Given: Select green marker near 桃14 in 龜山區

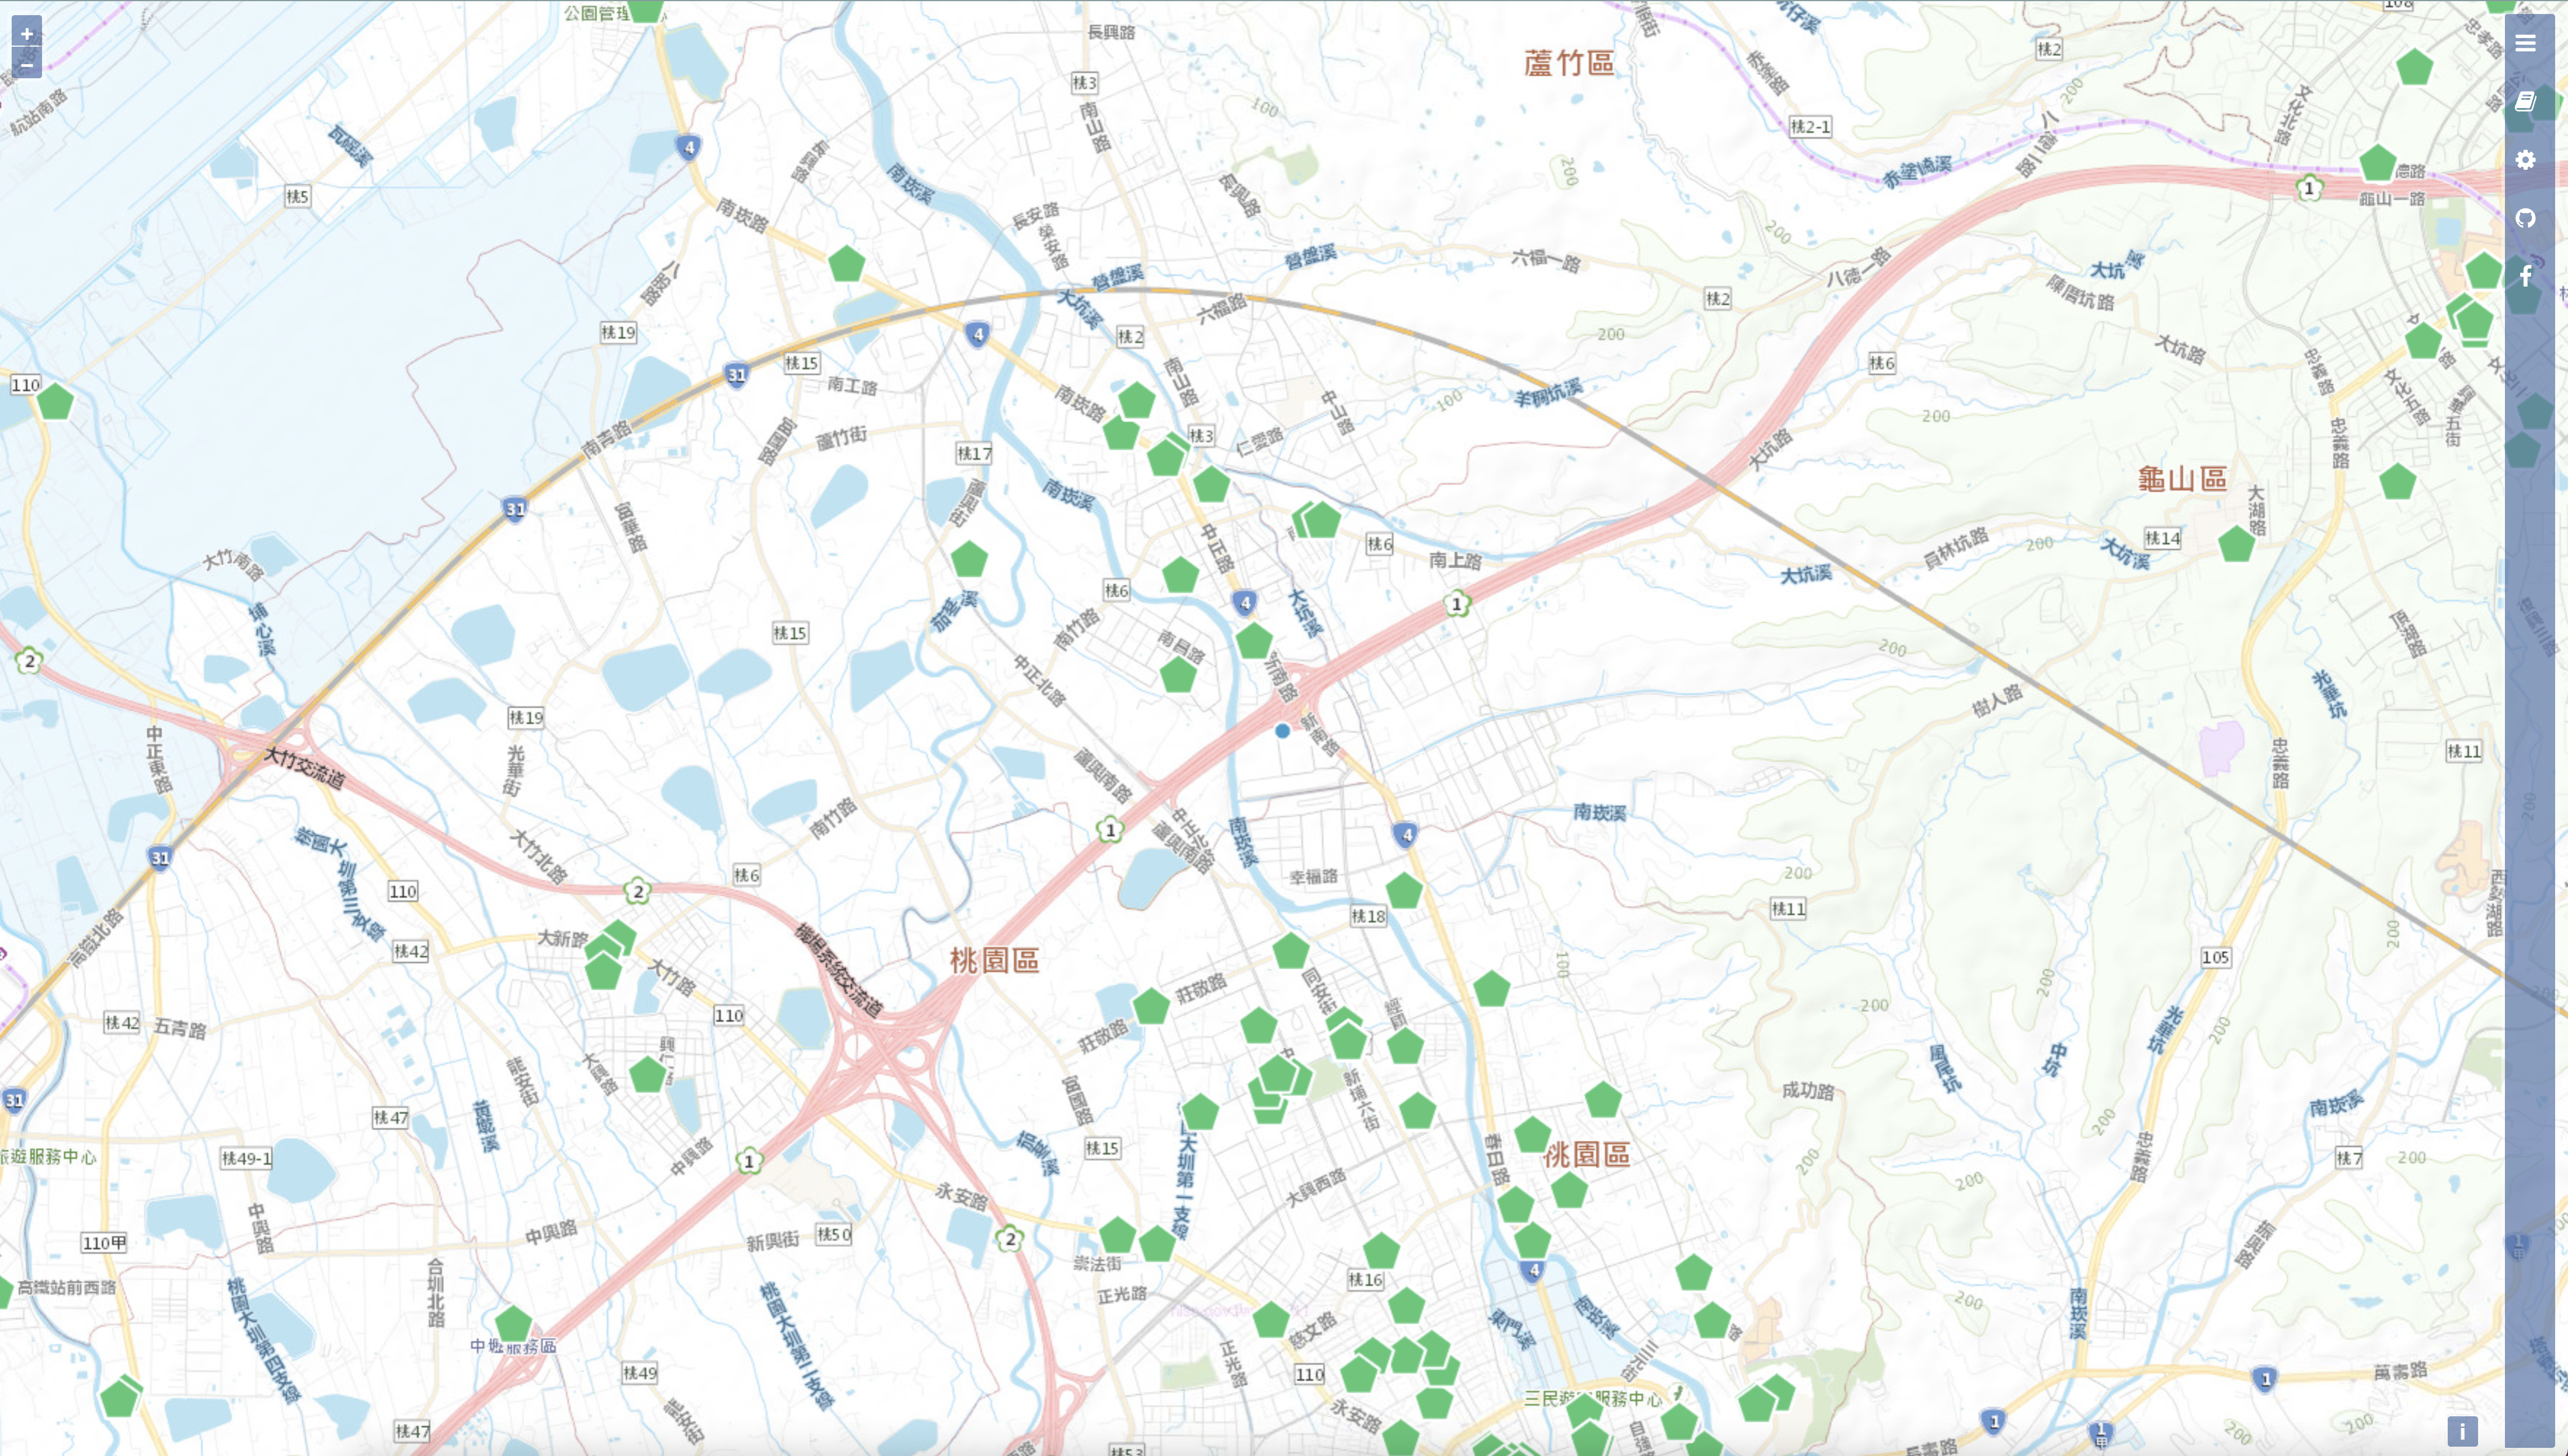Looking at the screenshot, I should pos(2236,545).
